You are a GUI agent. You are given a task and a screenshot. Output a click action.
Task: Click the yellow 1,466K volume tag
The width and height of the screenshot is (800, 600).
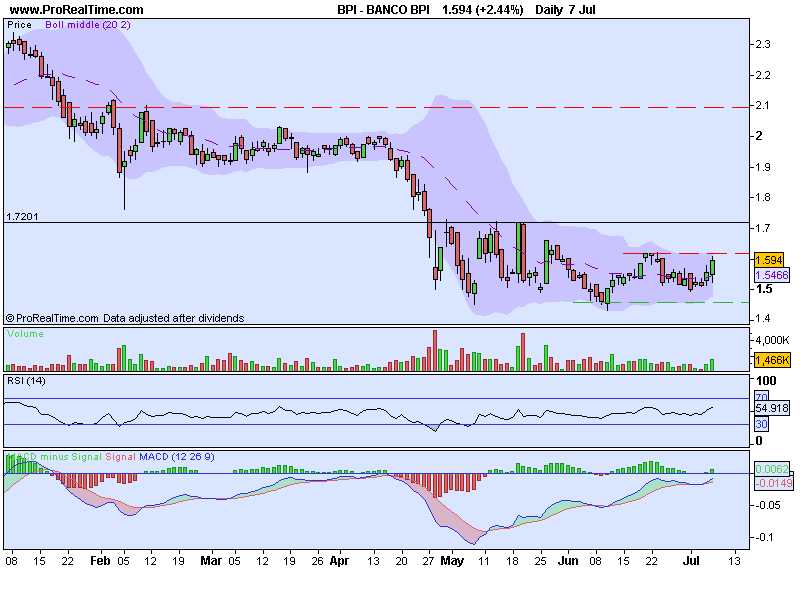click(x=772, y=360)
